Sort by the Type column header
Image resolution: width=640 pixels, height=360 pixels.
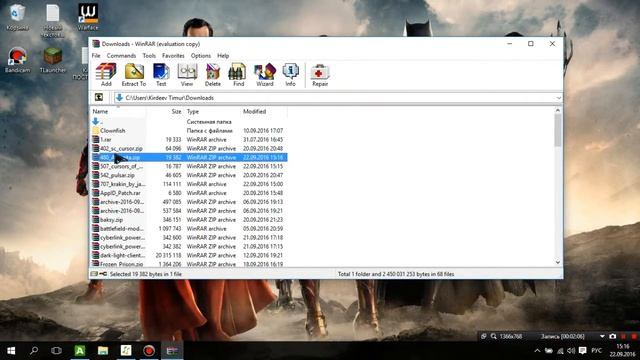click(x=212, y=111)
